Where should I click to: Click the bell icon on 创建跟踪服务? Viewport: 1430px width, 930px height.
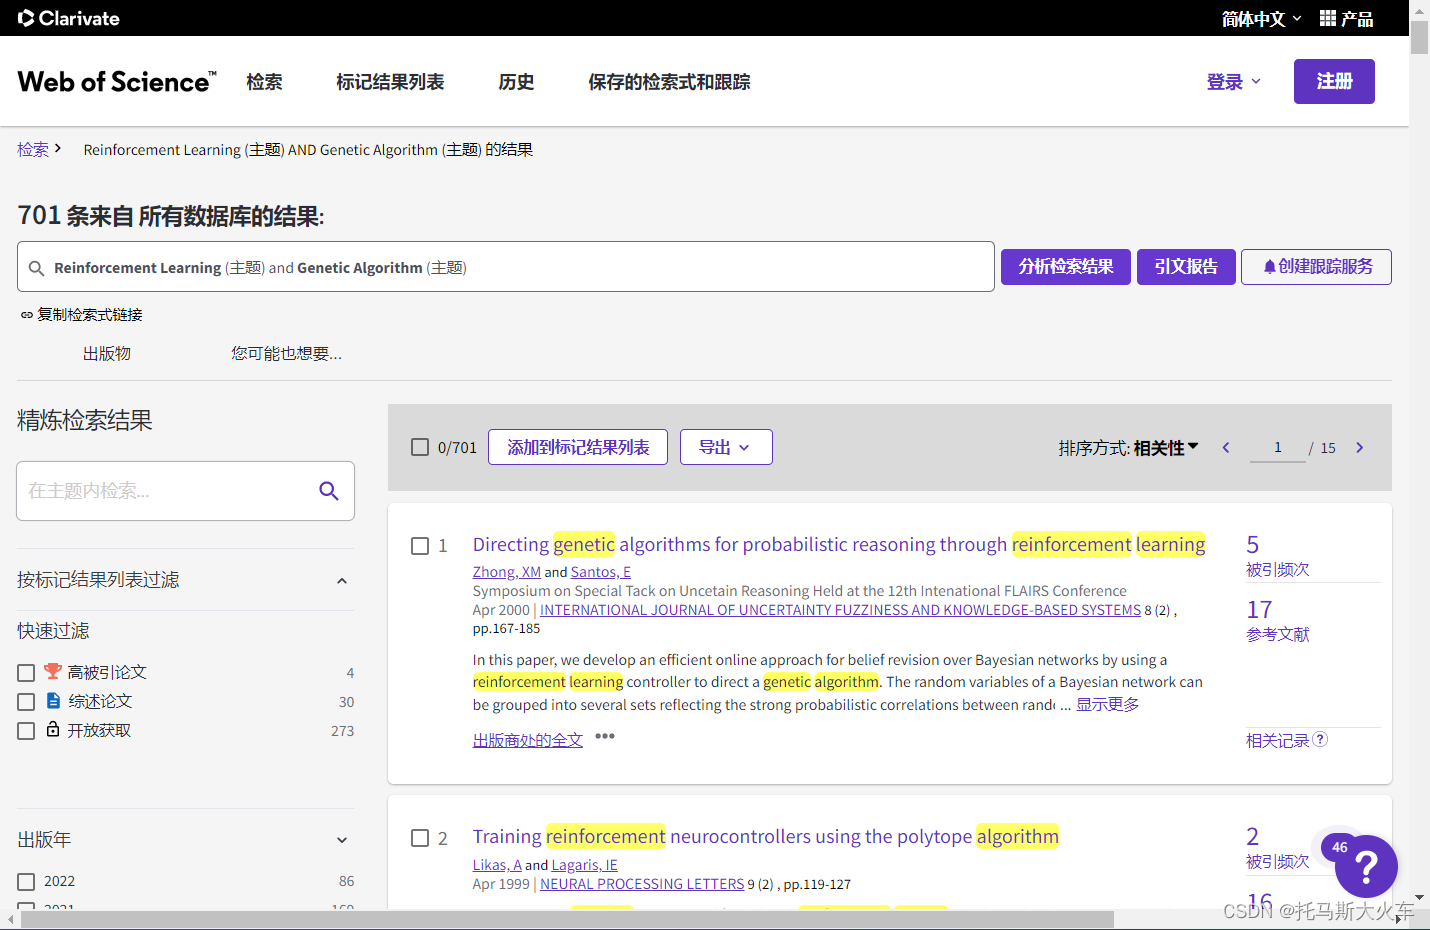[1269, 267]
